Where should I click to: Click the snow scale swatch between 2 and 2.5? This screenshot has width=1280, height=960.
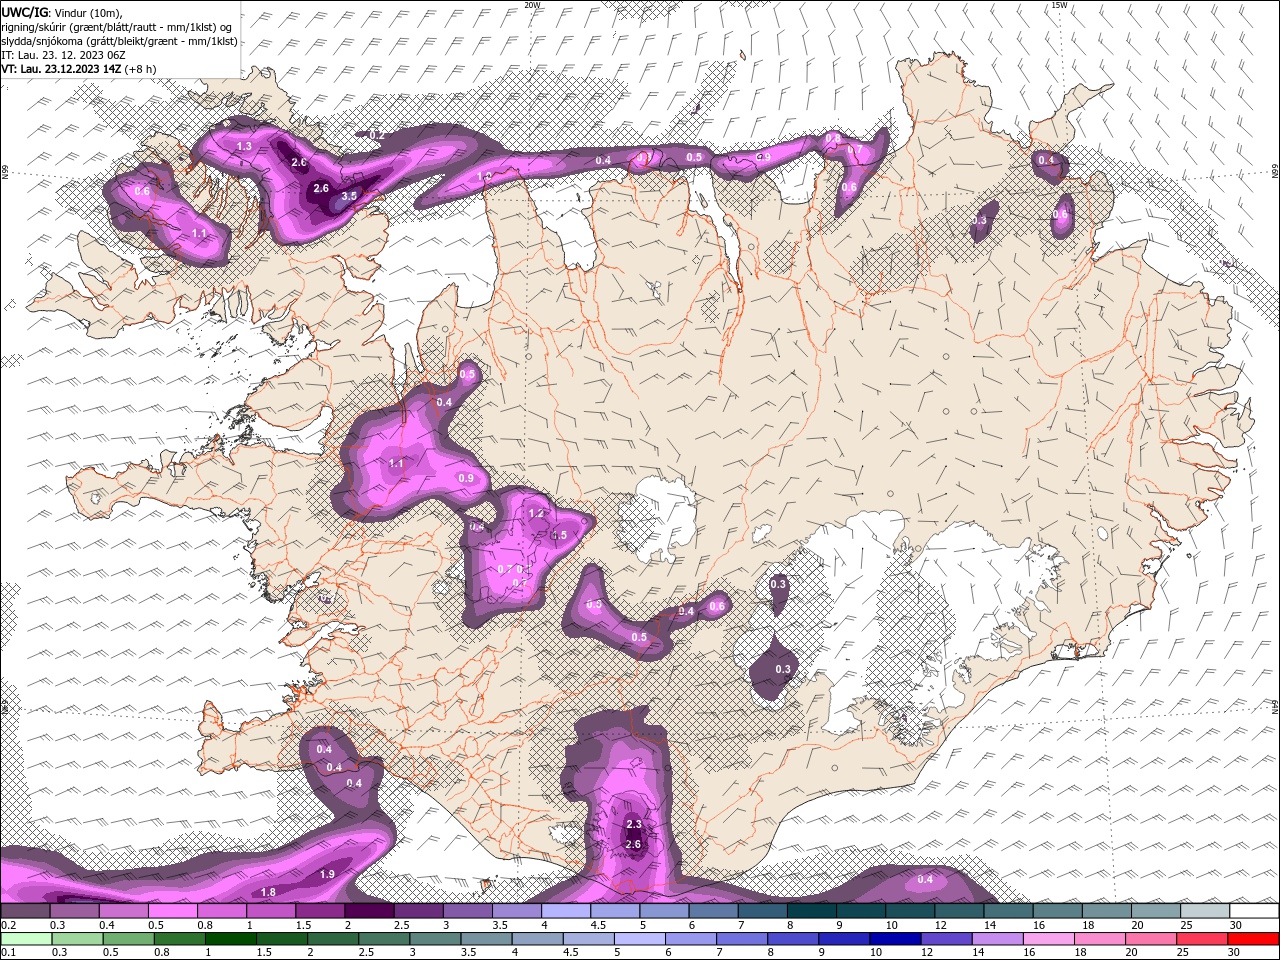click(x=370, y=911)
